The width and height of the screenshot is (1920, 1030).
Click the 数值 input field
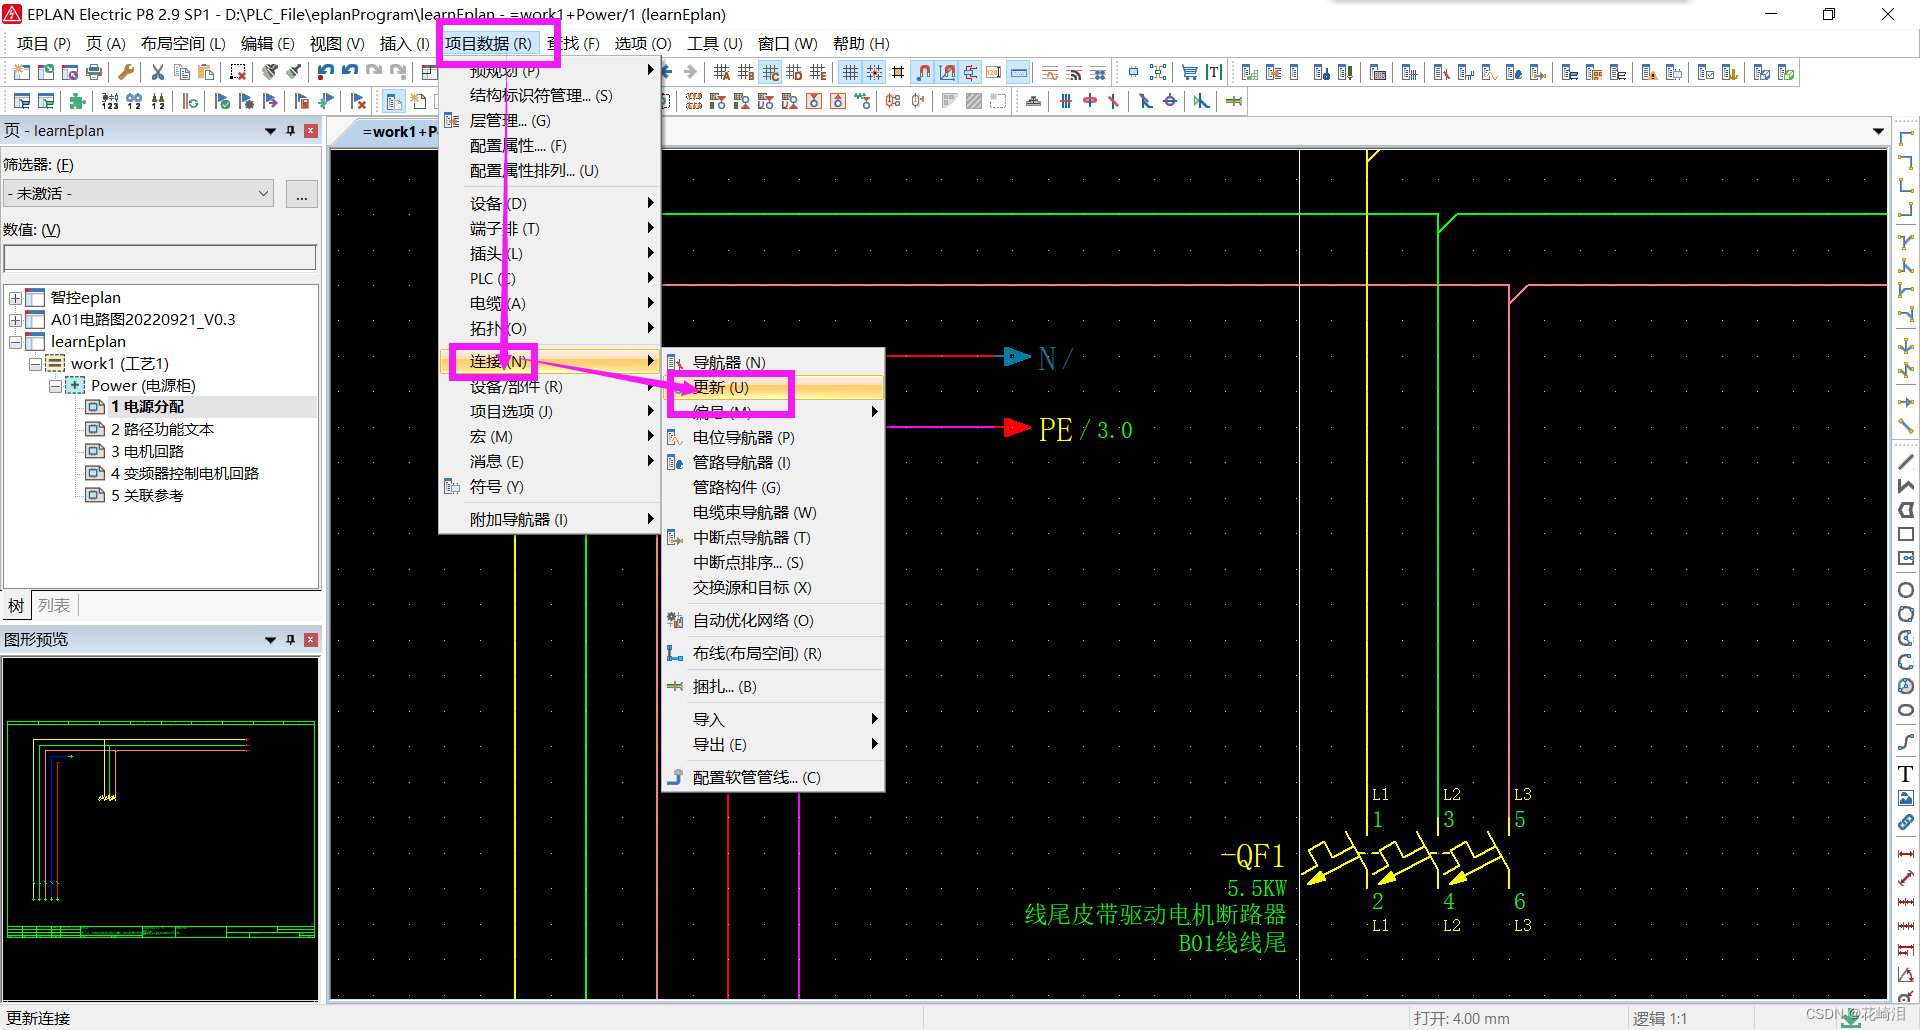[160, 258]
